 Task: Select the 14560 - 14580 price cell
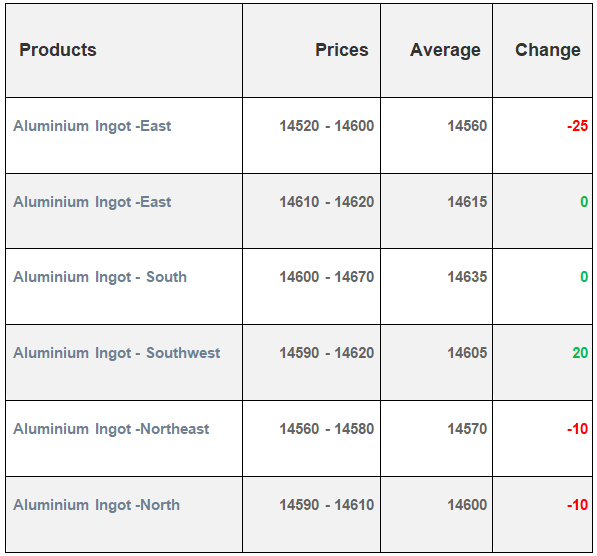[327, 429]
